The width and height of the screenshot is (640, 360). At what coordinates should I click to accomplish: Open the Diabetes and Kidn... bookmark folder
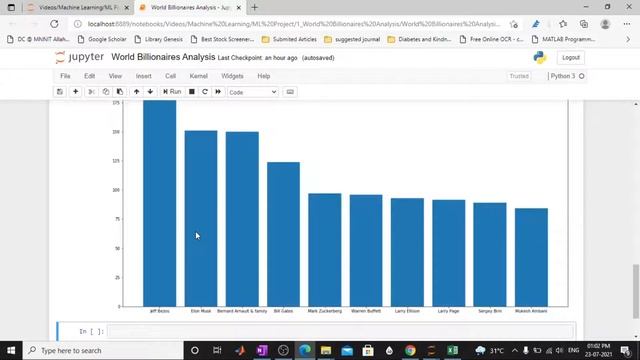(419, 39)
